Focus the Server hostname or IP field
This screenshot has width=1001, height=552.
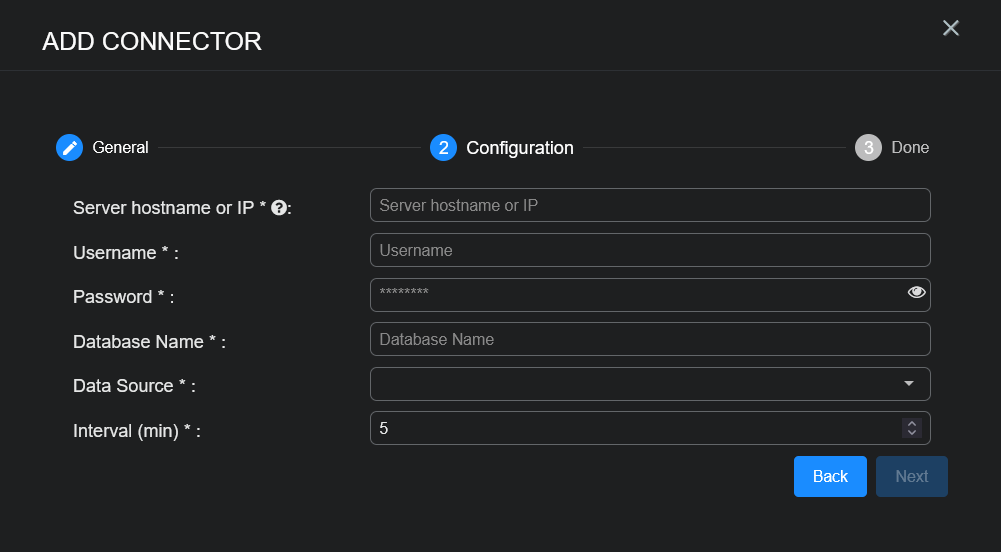[x=650, y=205]
